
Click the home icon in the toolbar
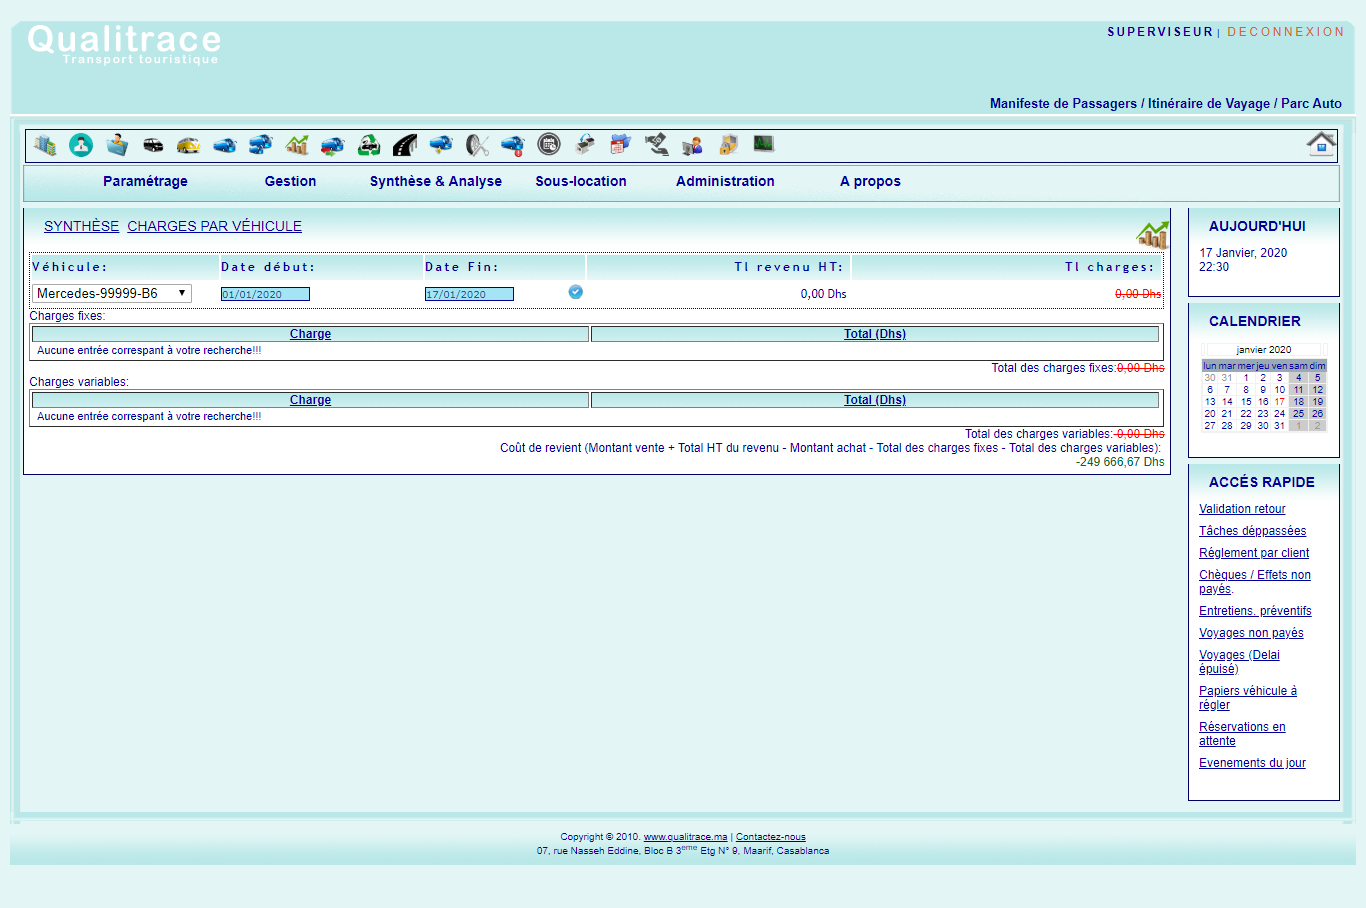pos(1321,144)
